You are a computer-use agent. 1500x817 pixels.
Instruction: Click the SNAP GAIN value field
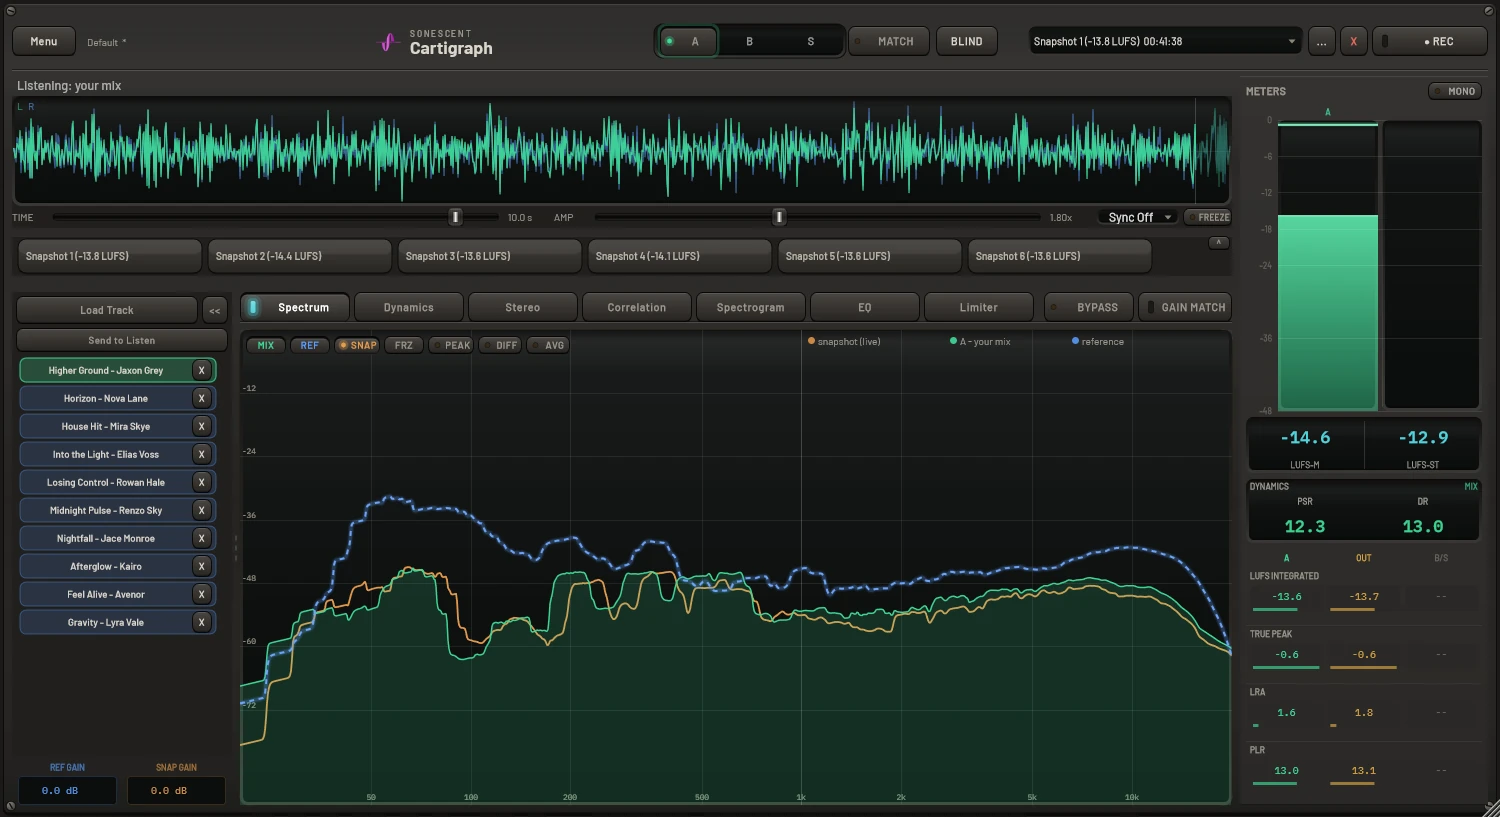click(176, 790)
